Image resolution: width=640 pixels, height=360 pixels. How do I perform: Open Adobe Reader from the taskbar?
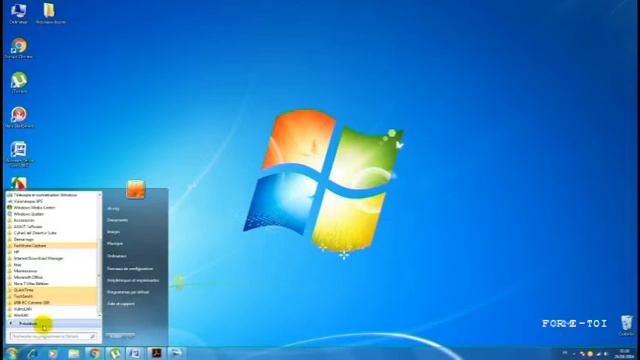coord(156,353)
